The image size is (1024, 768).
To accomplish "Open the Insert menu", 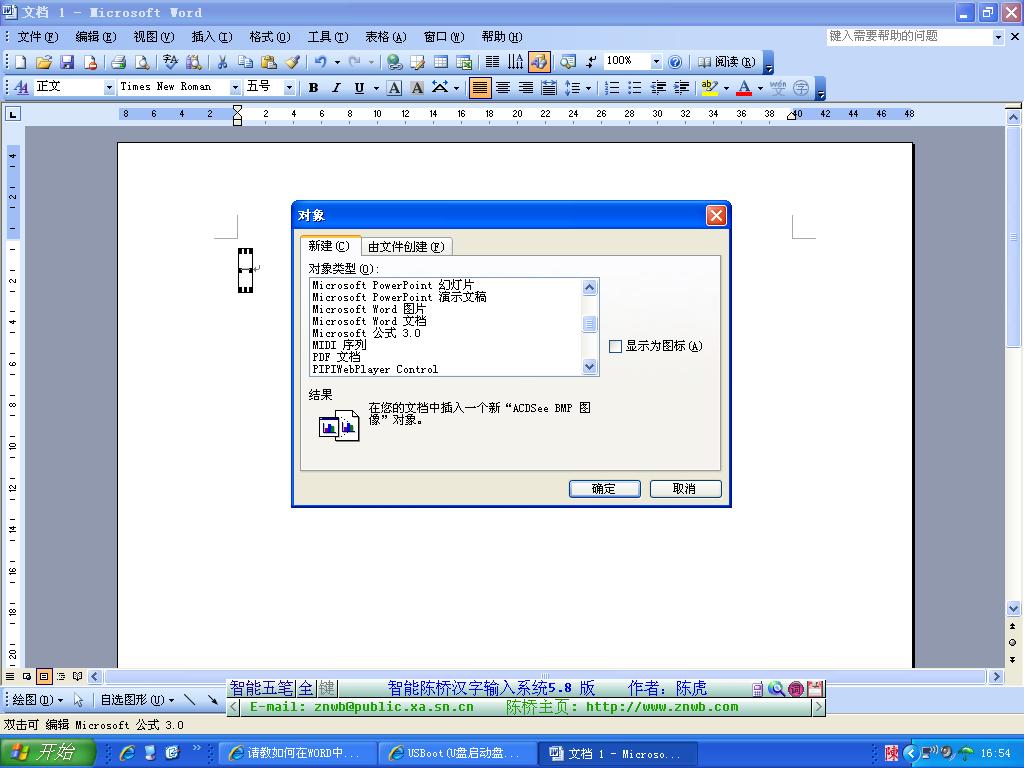I will 212,37.
